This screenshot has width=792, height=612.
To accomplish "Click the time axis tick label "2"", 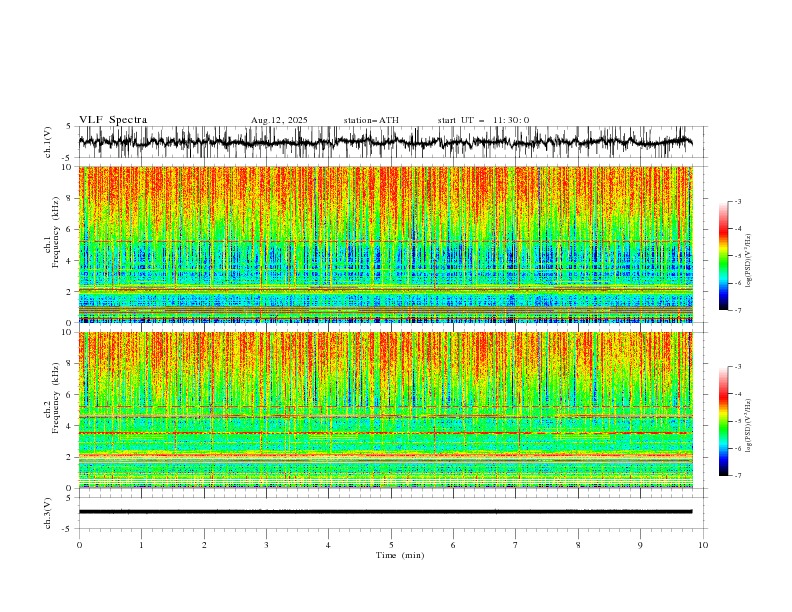I will (204, 545).
